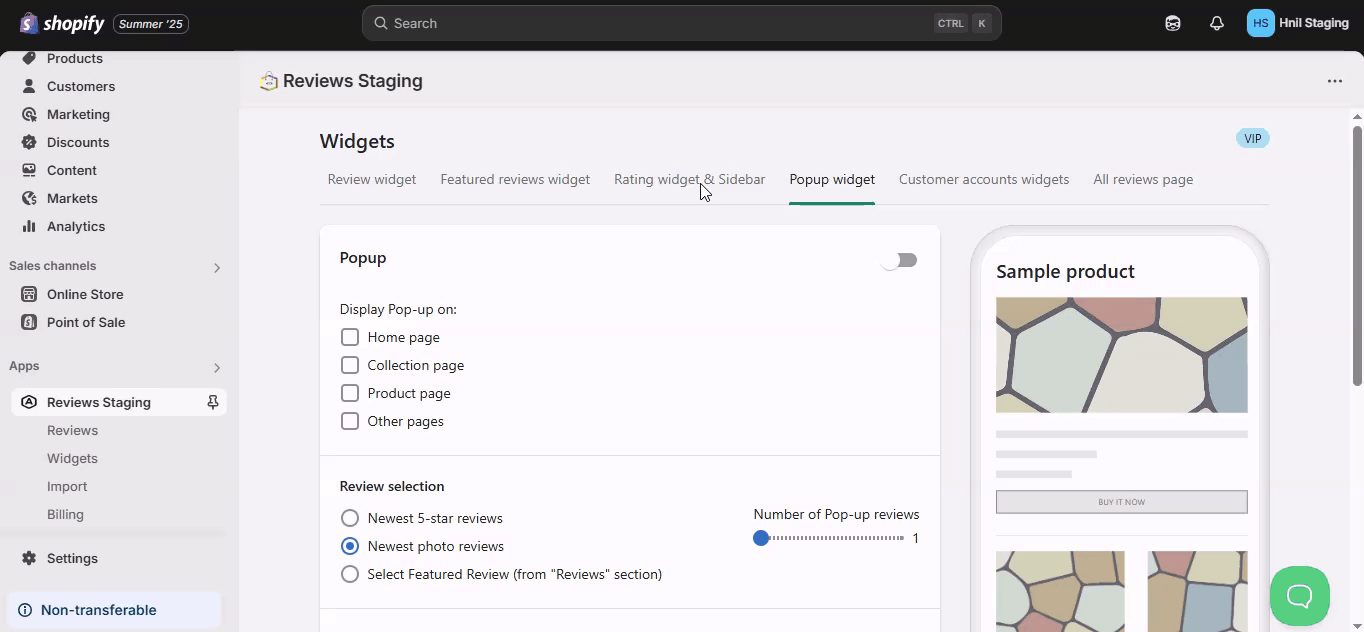This screenshot has height=632, width=1364.
Task: Select Newest 5-star reviews option
Action: point(350,518)
